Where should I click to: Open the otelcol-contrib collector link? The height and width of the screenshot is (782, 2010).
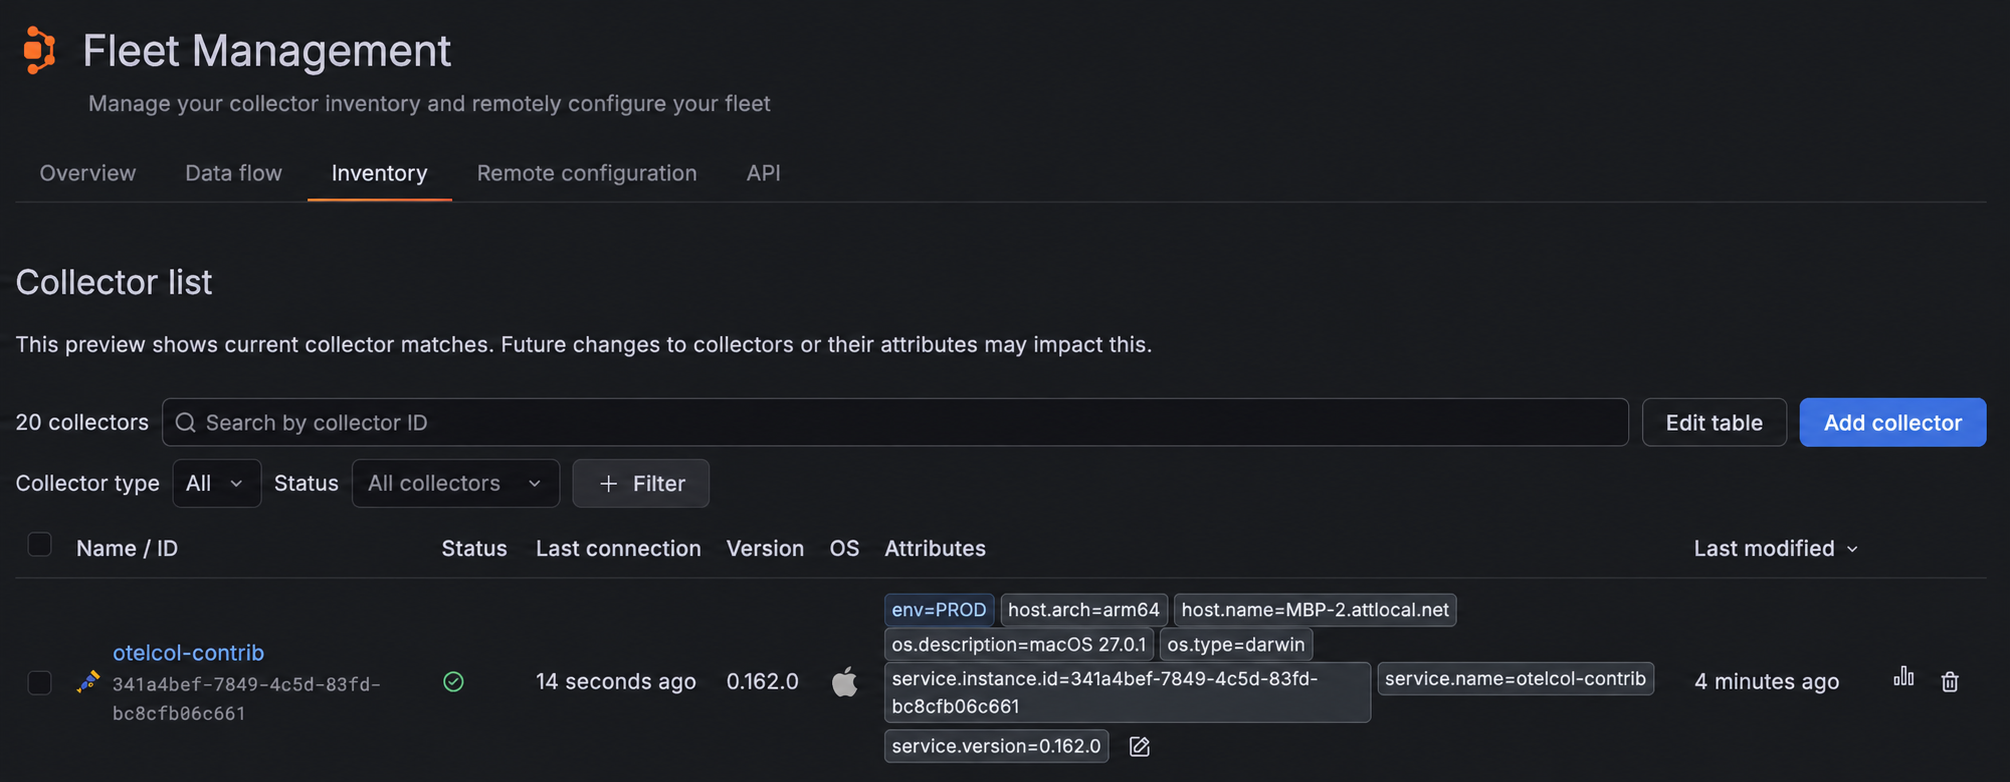[188, 653]
